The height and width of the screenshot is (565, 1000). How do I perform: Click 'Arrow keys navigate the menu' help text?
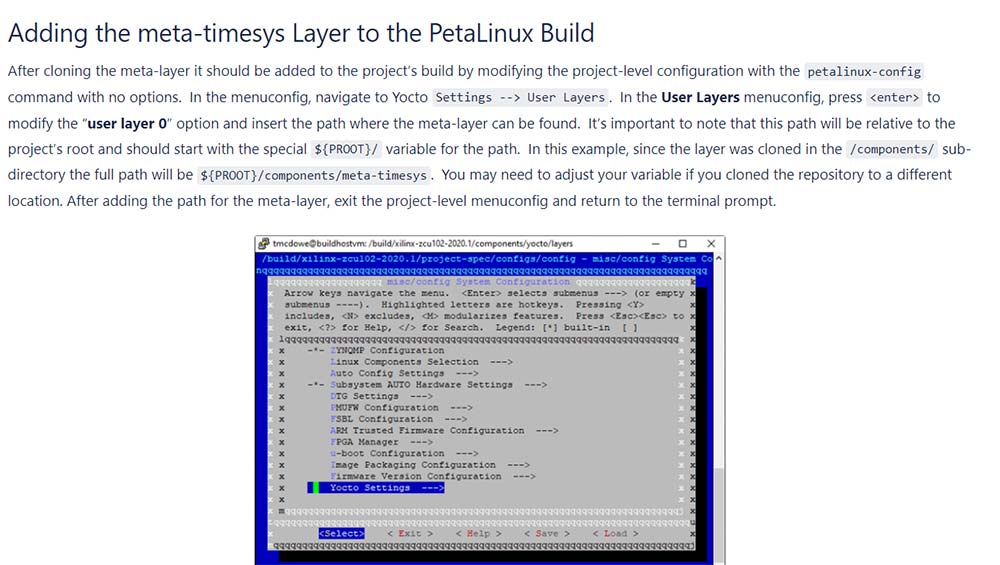click(366, 293)
